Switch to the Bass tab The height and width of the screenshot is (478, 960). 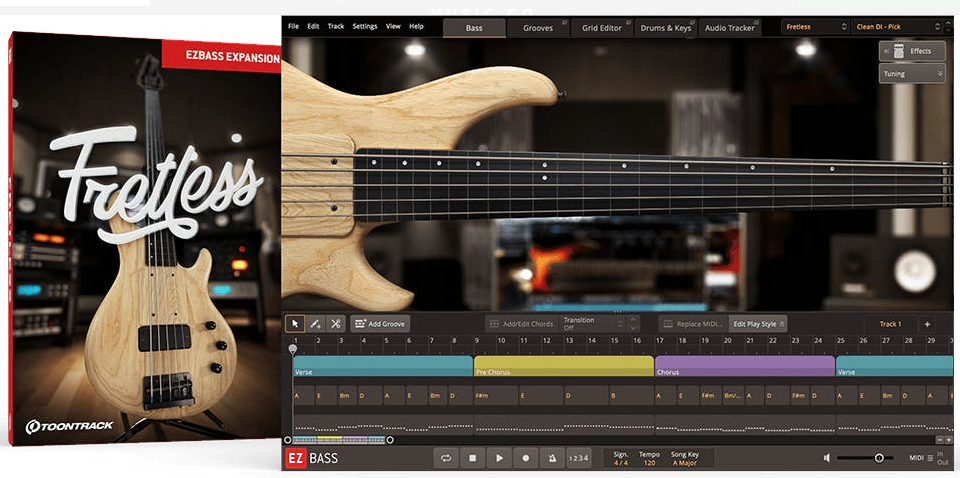pos(474,28)
